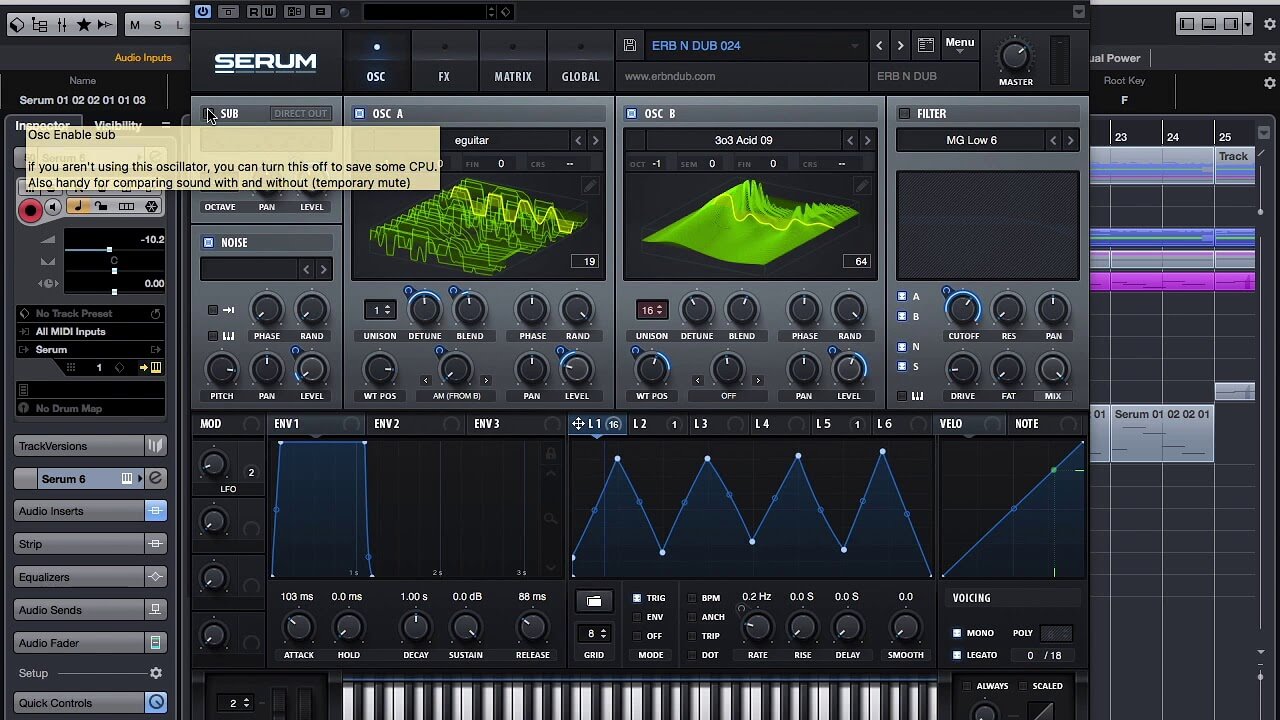This screenshot has height=720, width=1280.
Task: Click the red record enable button in Inspector
Action: pos(30,209)
